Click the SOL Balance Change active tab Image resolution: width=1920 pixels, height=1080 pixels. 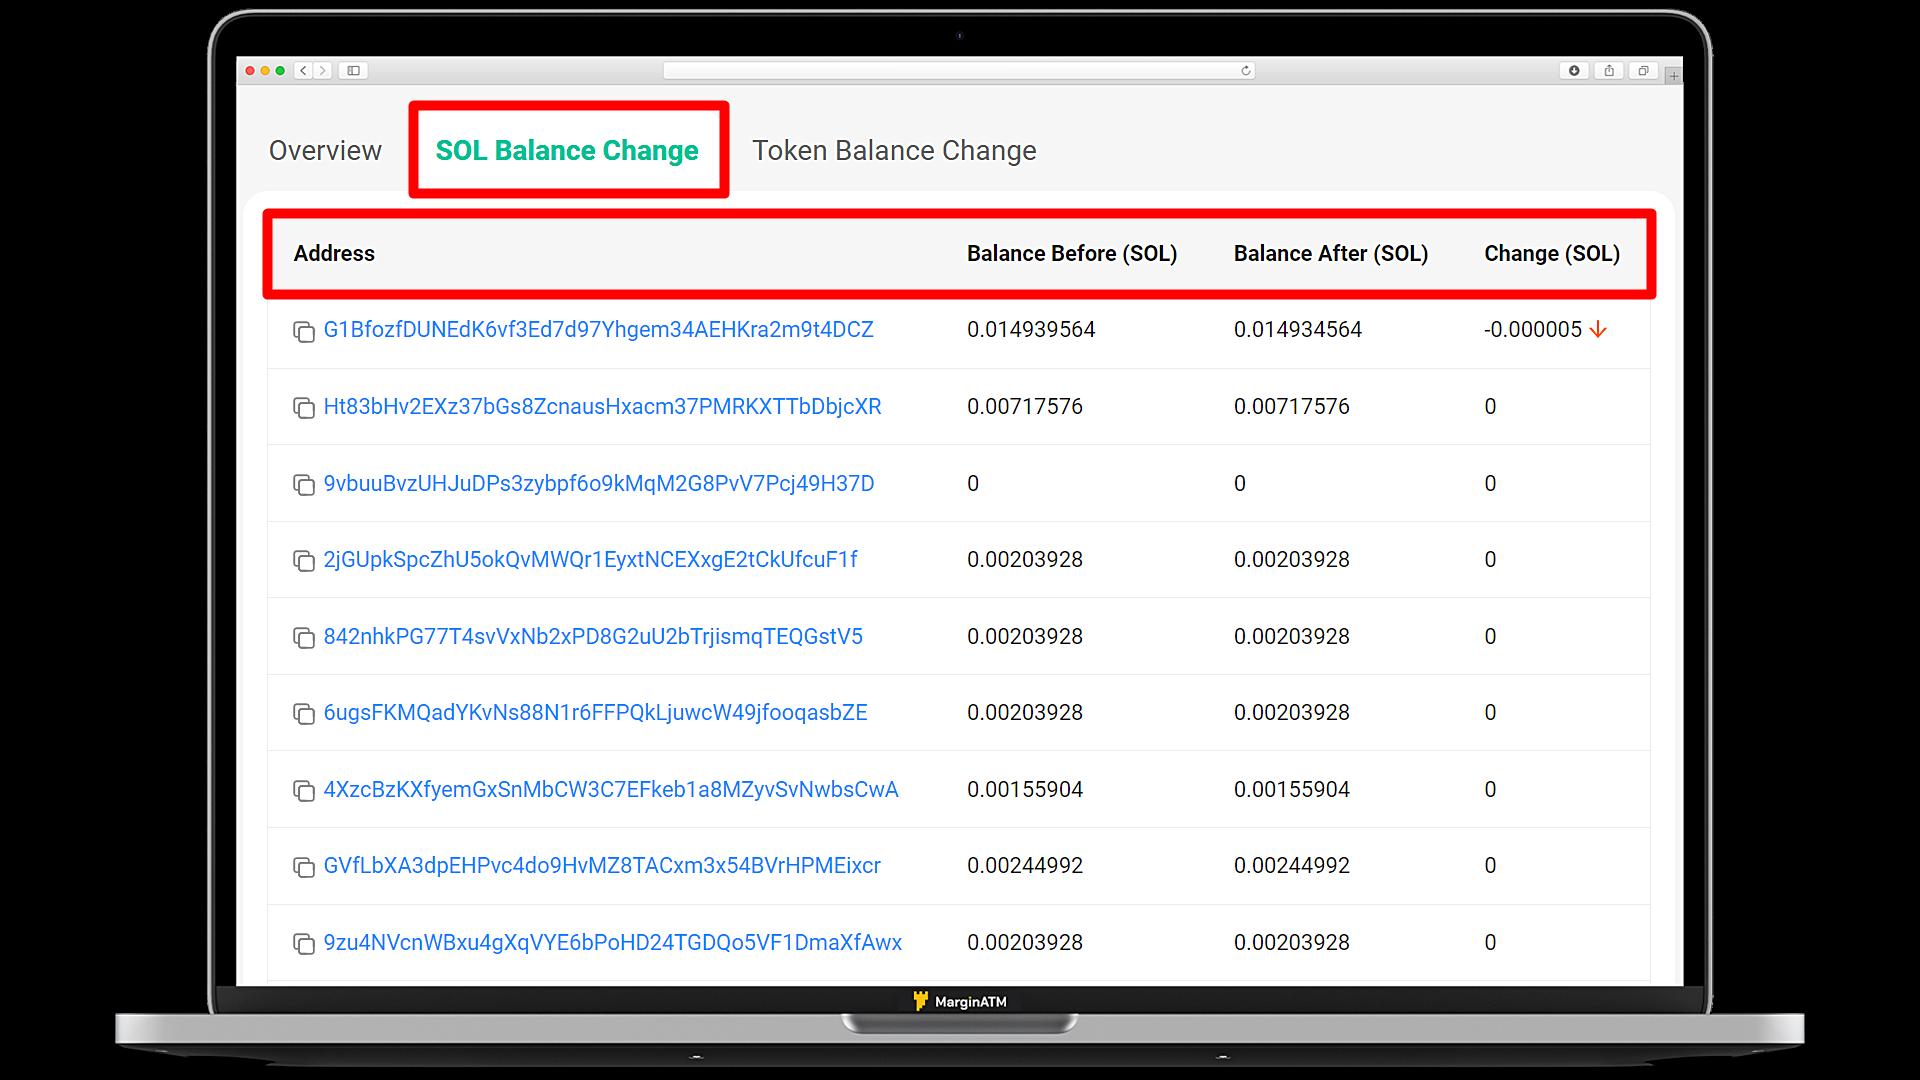point(567,149)
